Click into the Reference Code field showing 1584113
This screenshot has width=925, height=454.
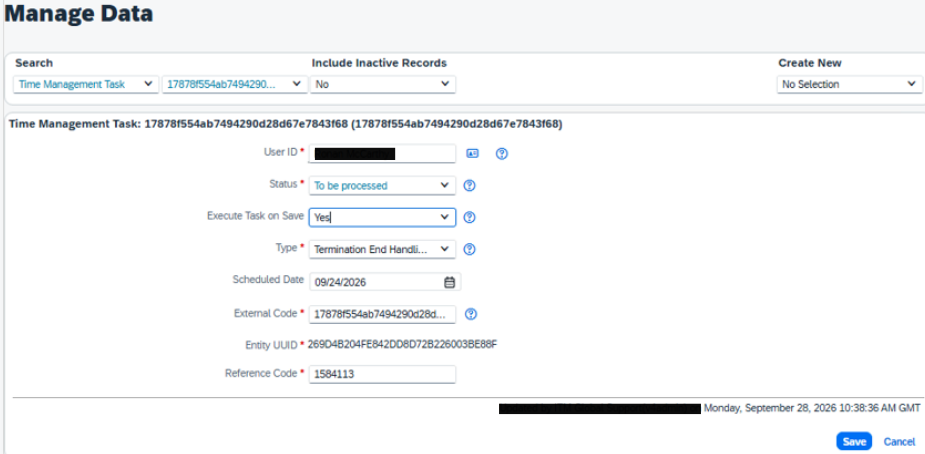(x=382, y=374)
